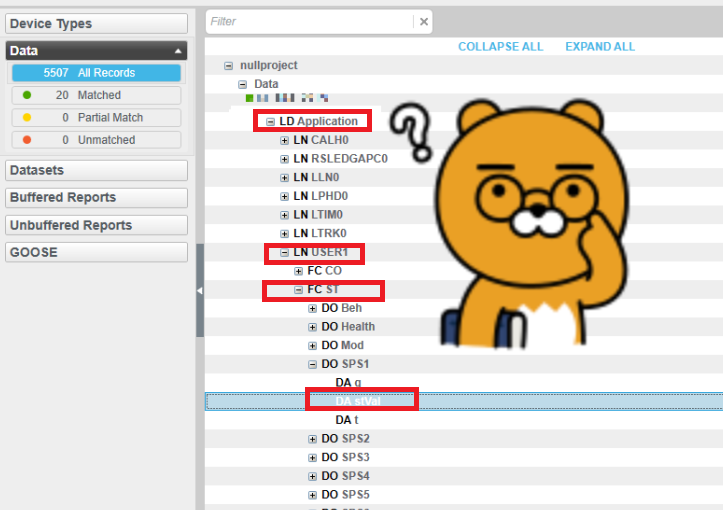Select the 0 Unmatched filter
Screen dimensions: 723x510
click(x=96, y=140)
